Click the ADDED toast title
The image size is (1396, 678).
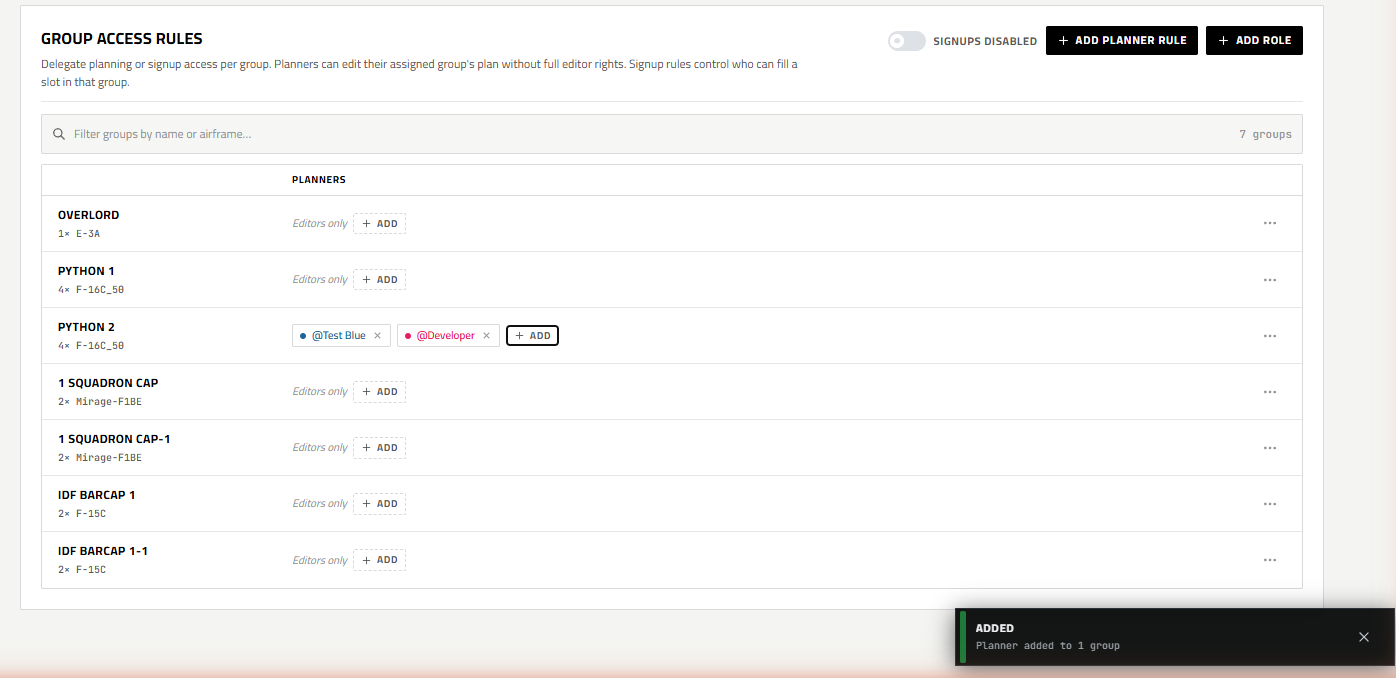click(x=995, y=628)
